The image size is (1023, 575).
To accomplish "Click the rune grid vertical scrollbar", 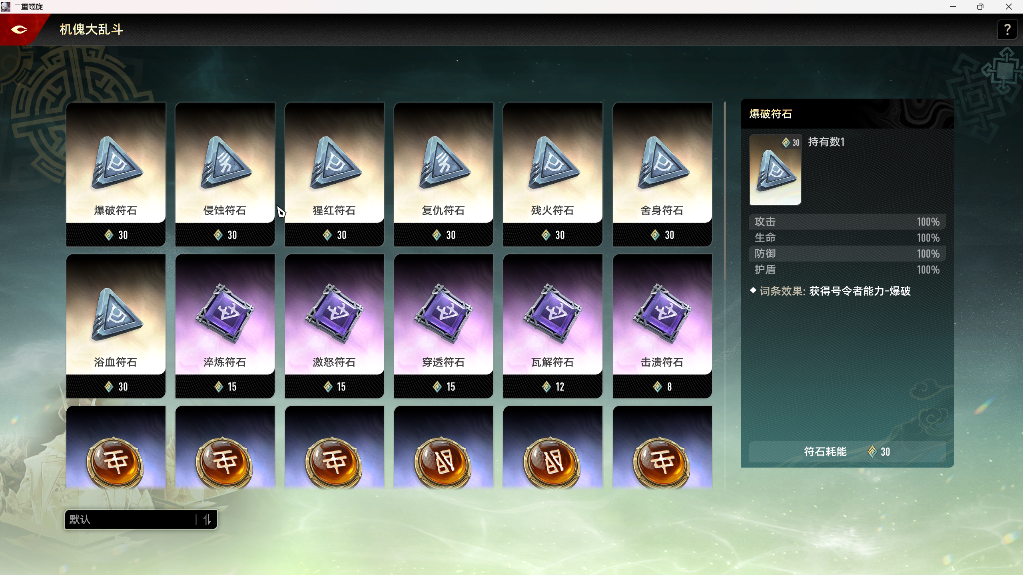I will (725, 191).
